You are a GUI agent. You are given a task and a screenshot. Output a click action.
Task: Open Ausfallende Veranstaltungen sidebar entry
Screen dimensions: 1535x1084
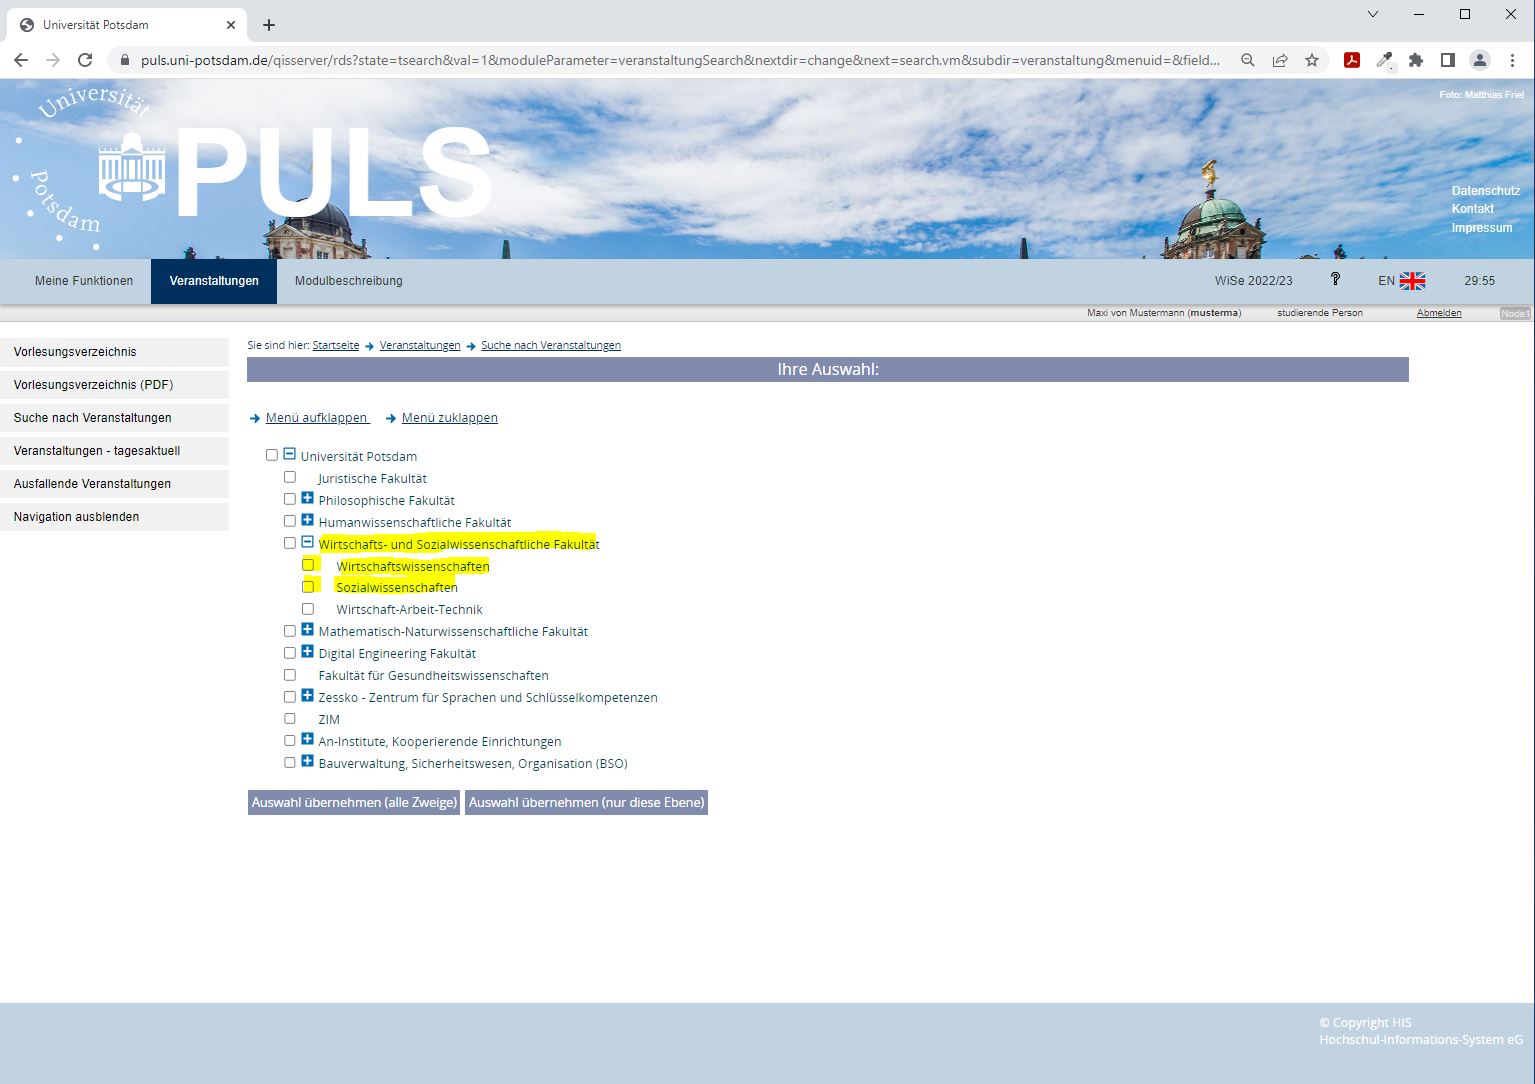pyautogui.click(x=114, y=484)
